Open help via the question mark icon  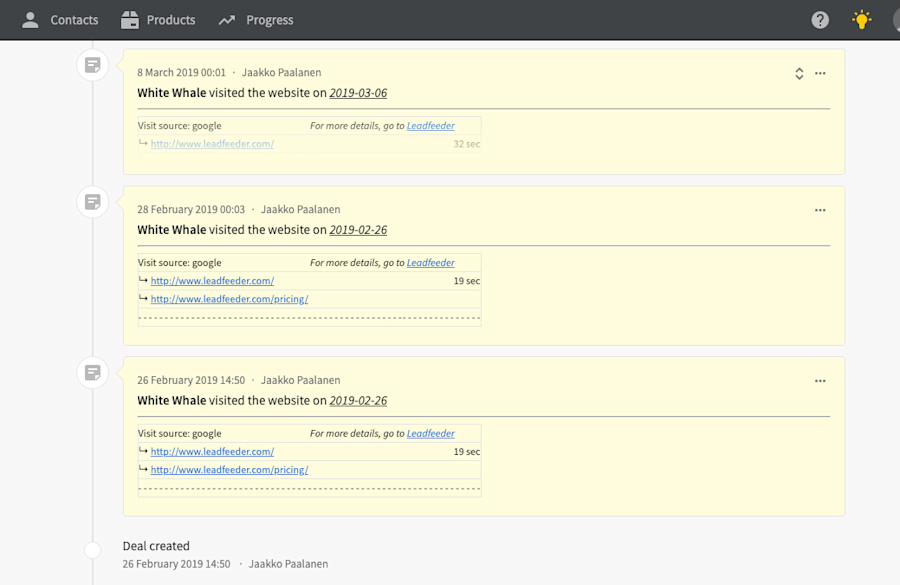819,19
